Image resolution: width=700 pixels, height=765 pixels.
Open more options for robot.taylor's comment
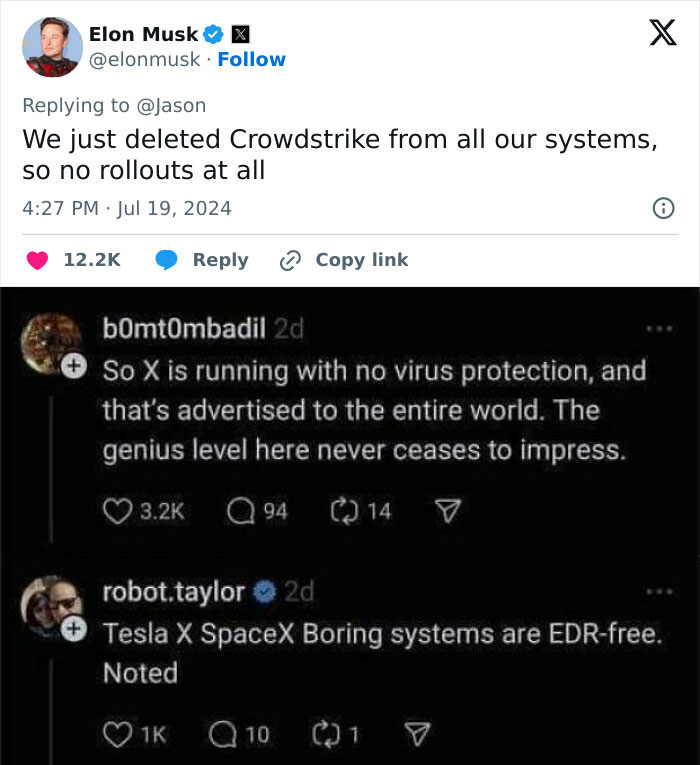tap(656, 591)
